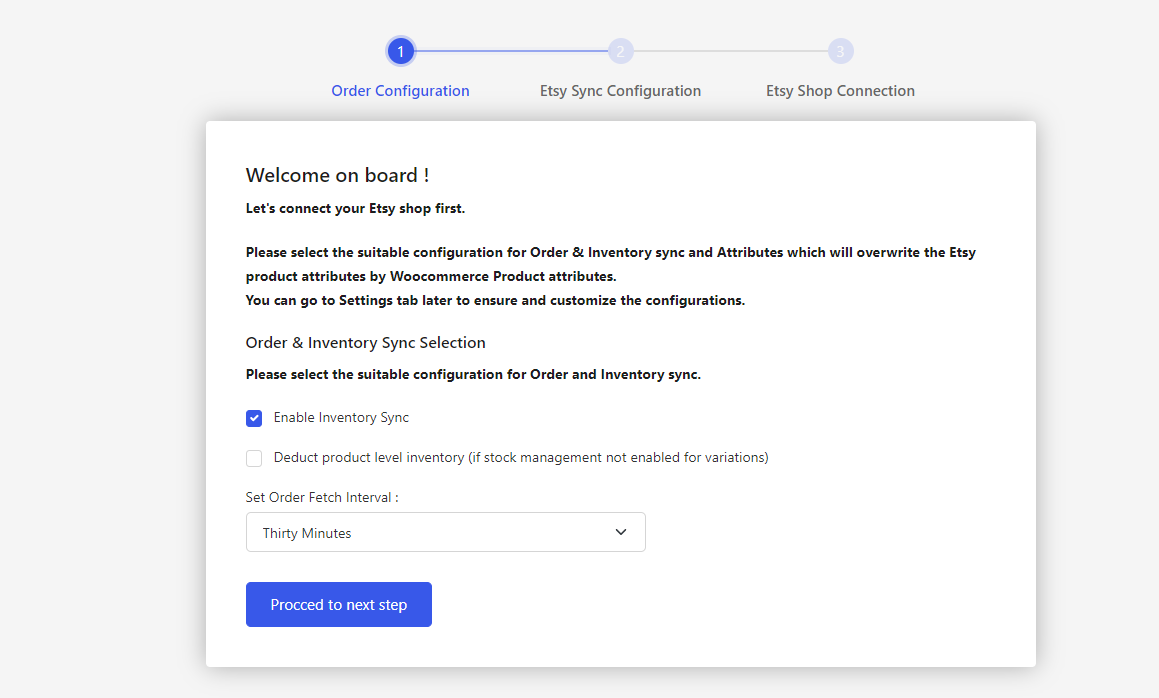Click the greyed-out third step indicator
1159x698 pixels.
[x=840, y=50]
